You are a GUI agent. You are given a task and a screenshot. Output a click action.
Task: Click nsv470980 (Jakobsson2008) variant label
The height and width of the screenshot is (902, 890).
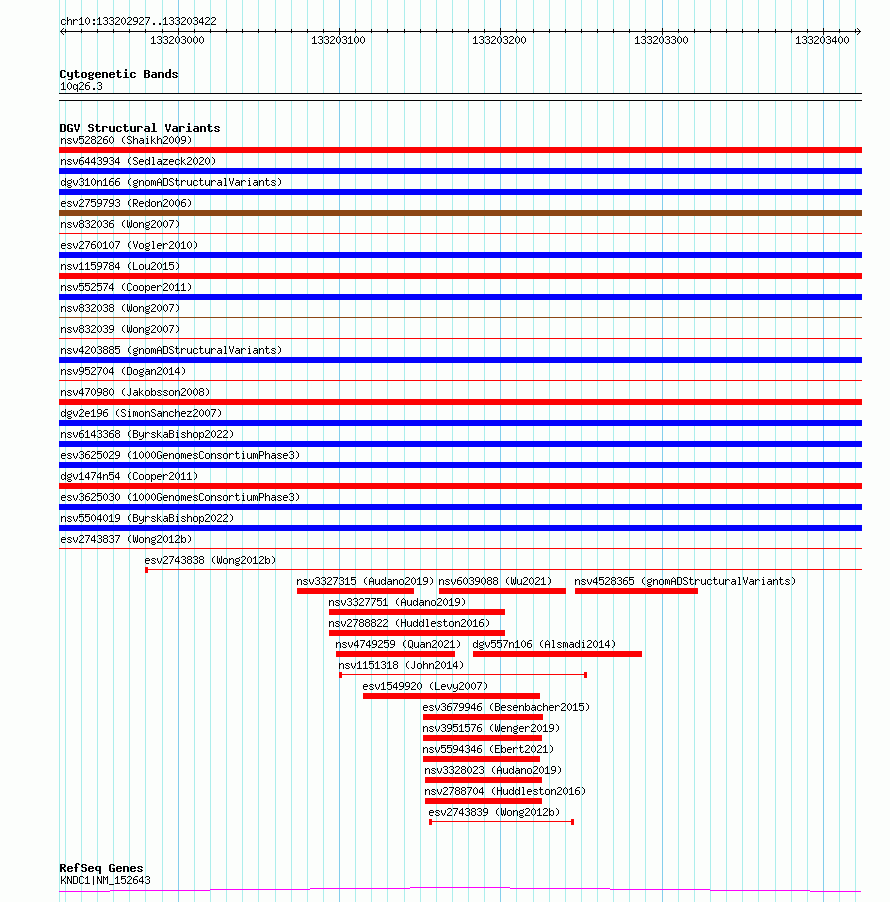point(135,392)
